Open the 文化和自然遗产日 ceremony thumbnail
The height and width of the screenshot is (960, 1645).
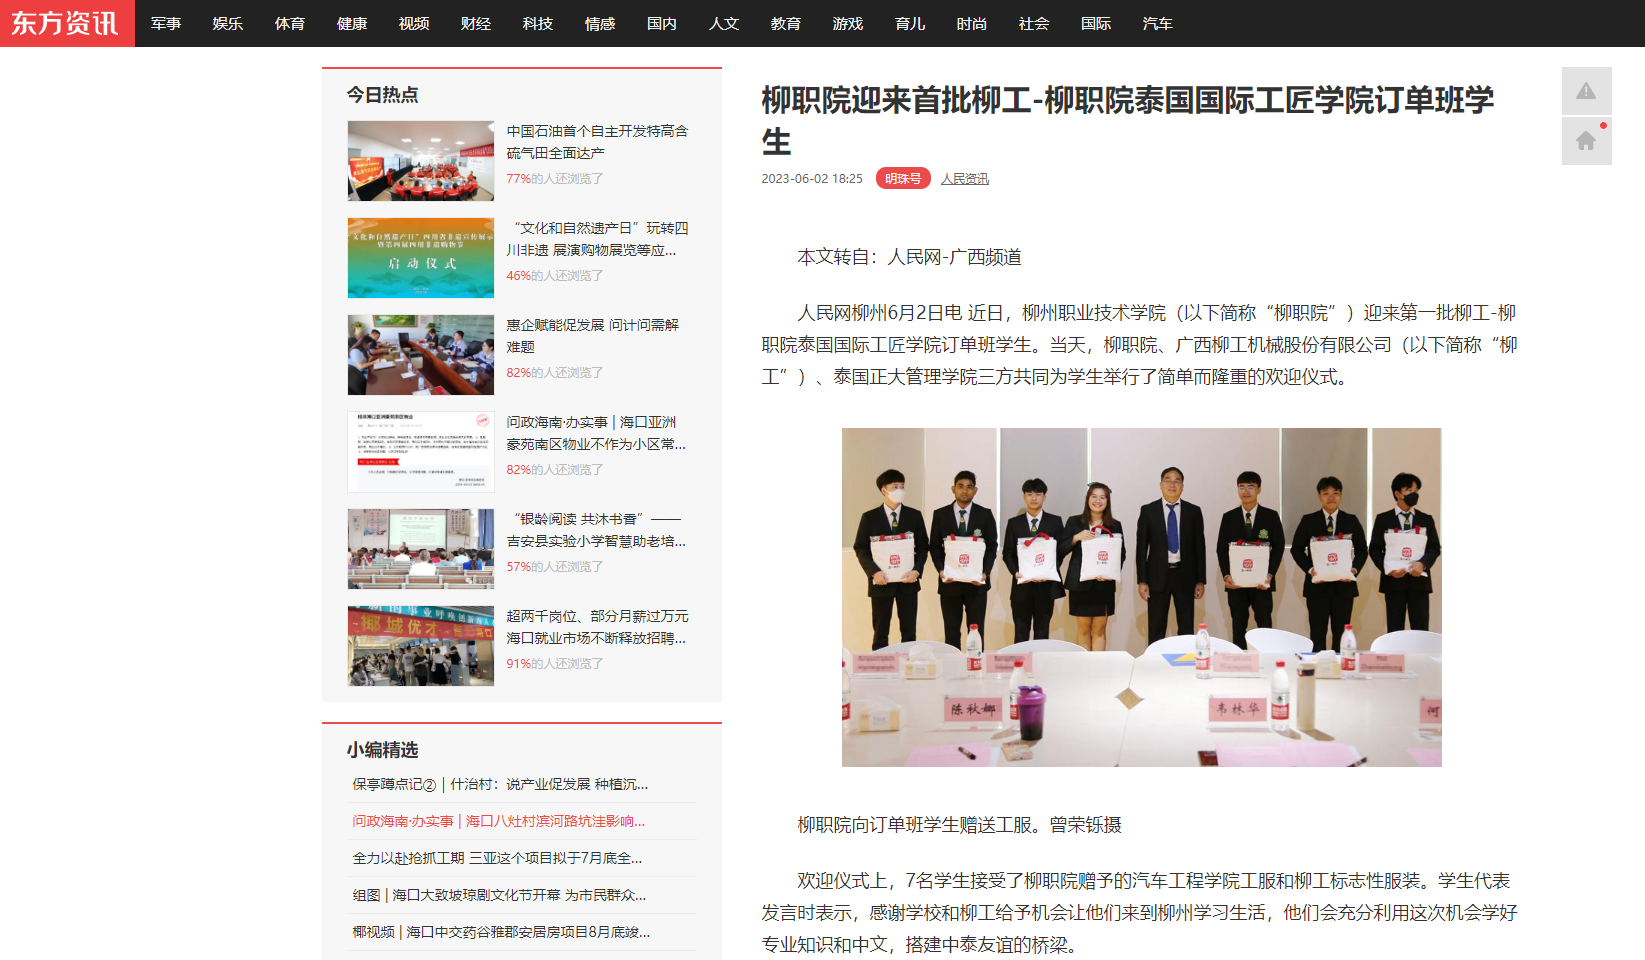(421, 258)
